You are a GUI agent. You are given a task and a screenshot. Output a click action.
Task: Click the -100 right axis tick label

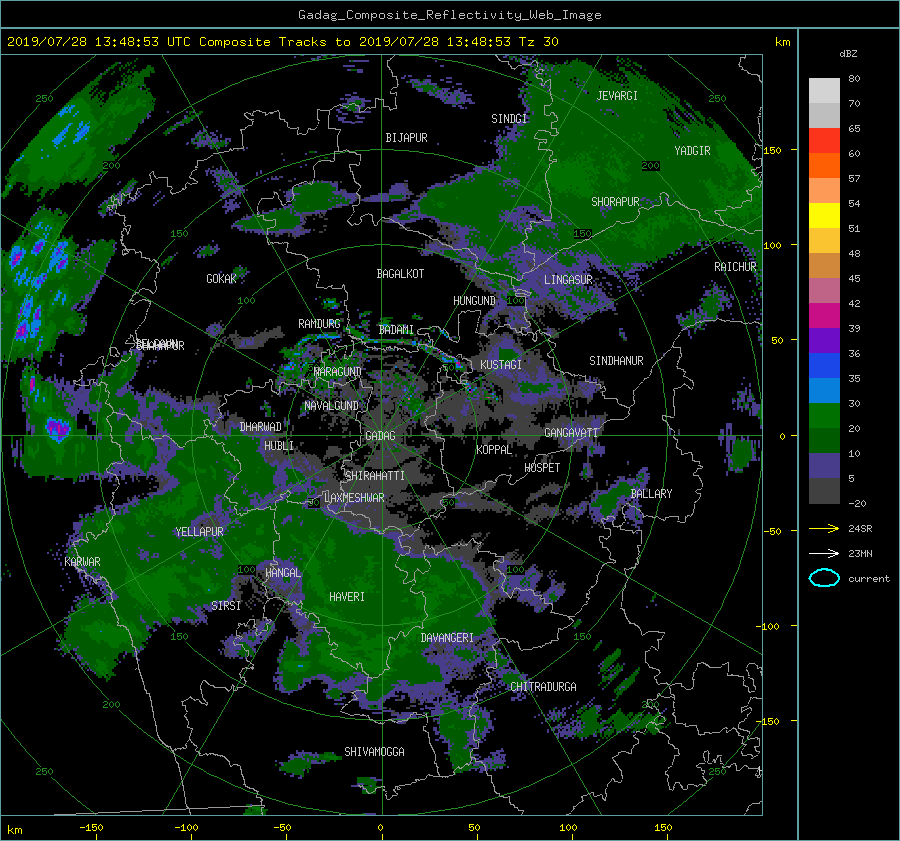coord(767,626)
